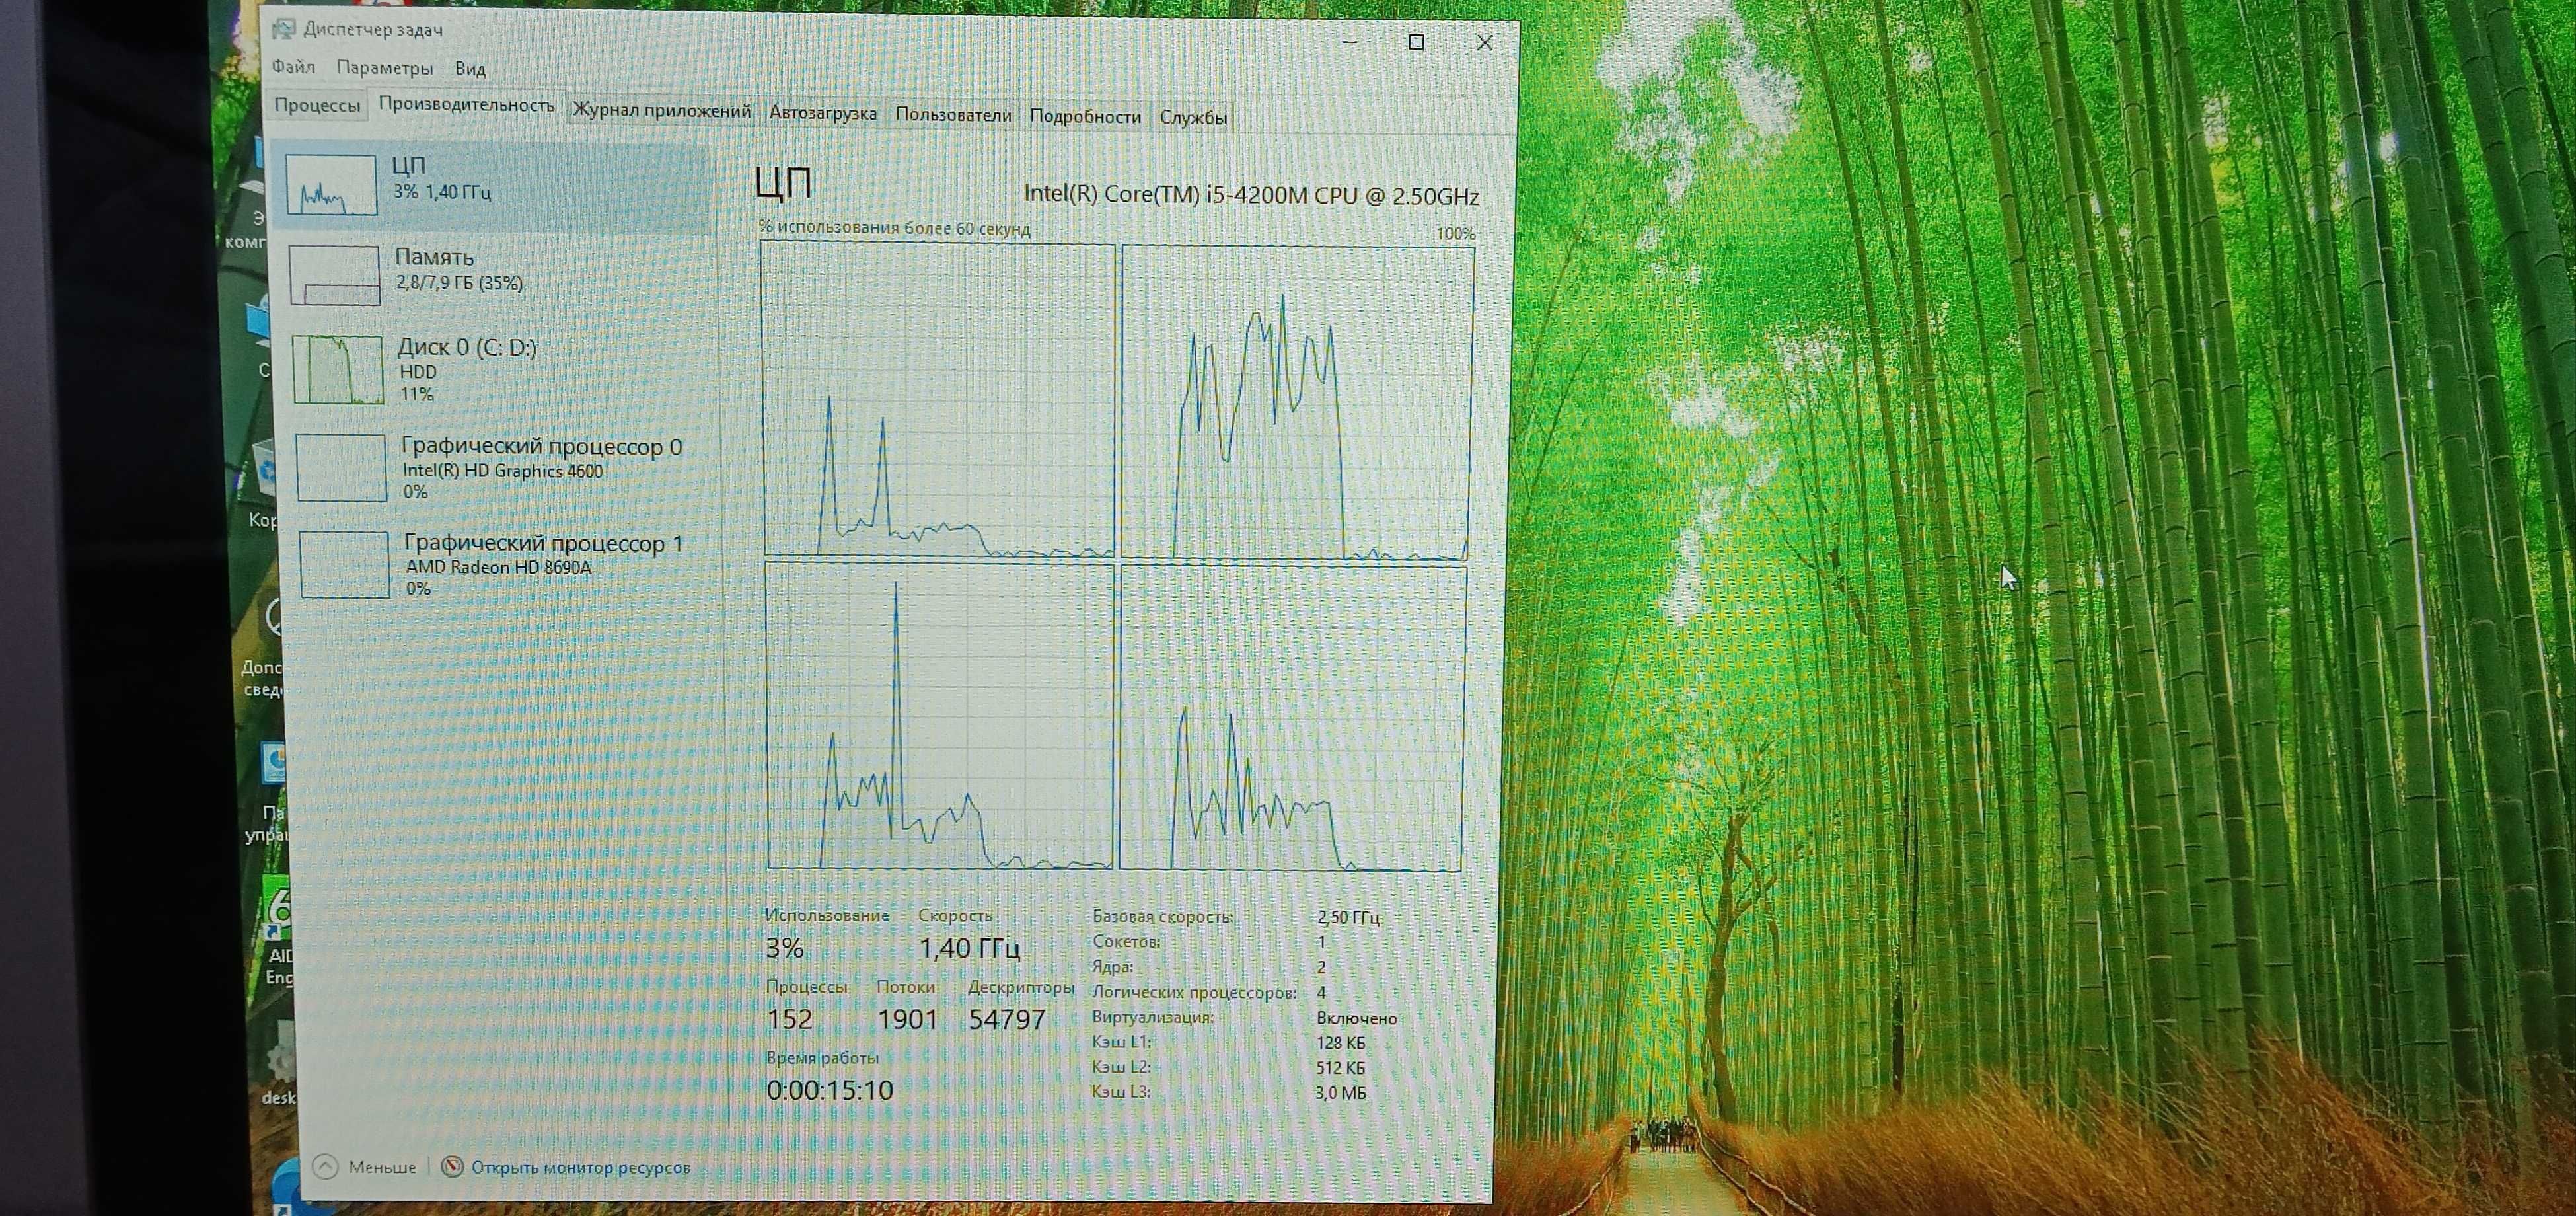
Task: Click the Время работы value 0:00:15:10
Action: 830,1090
